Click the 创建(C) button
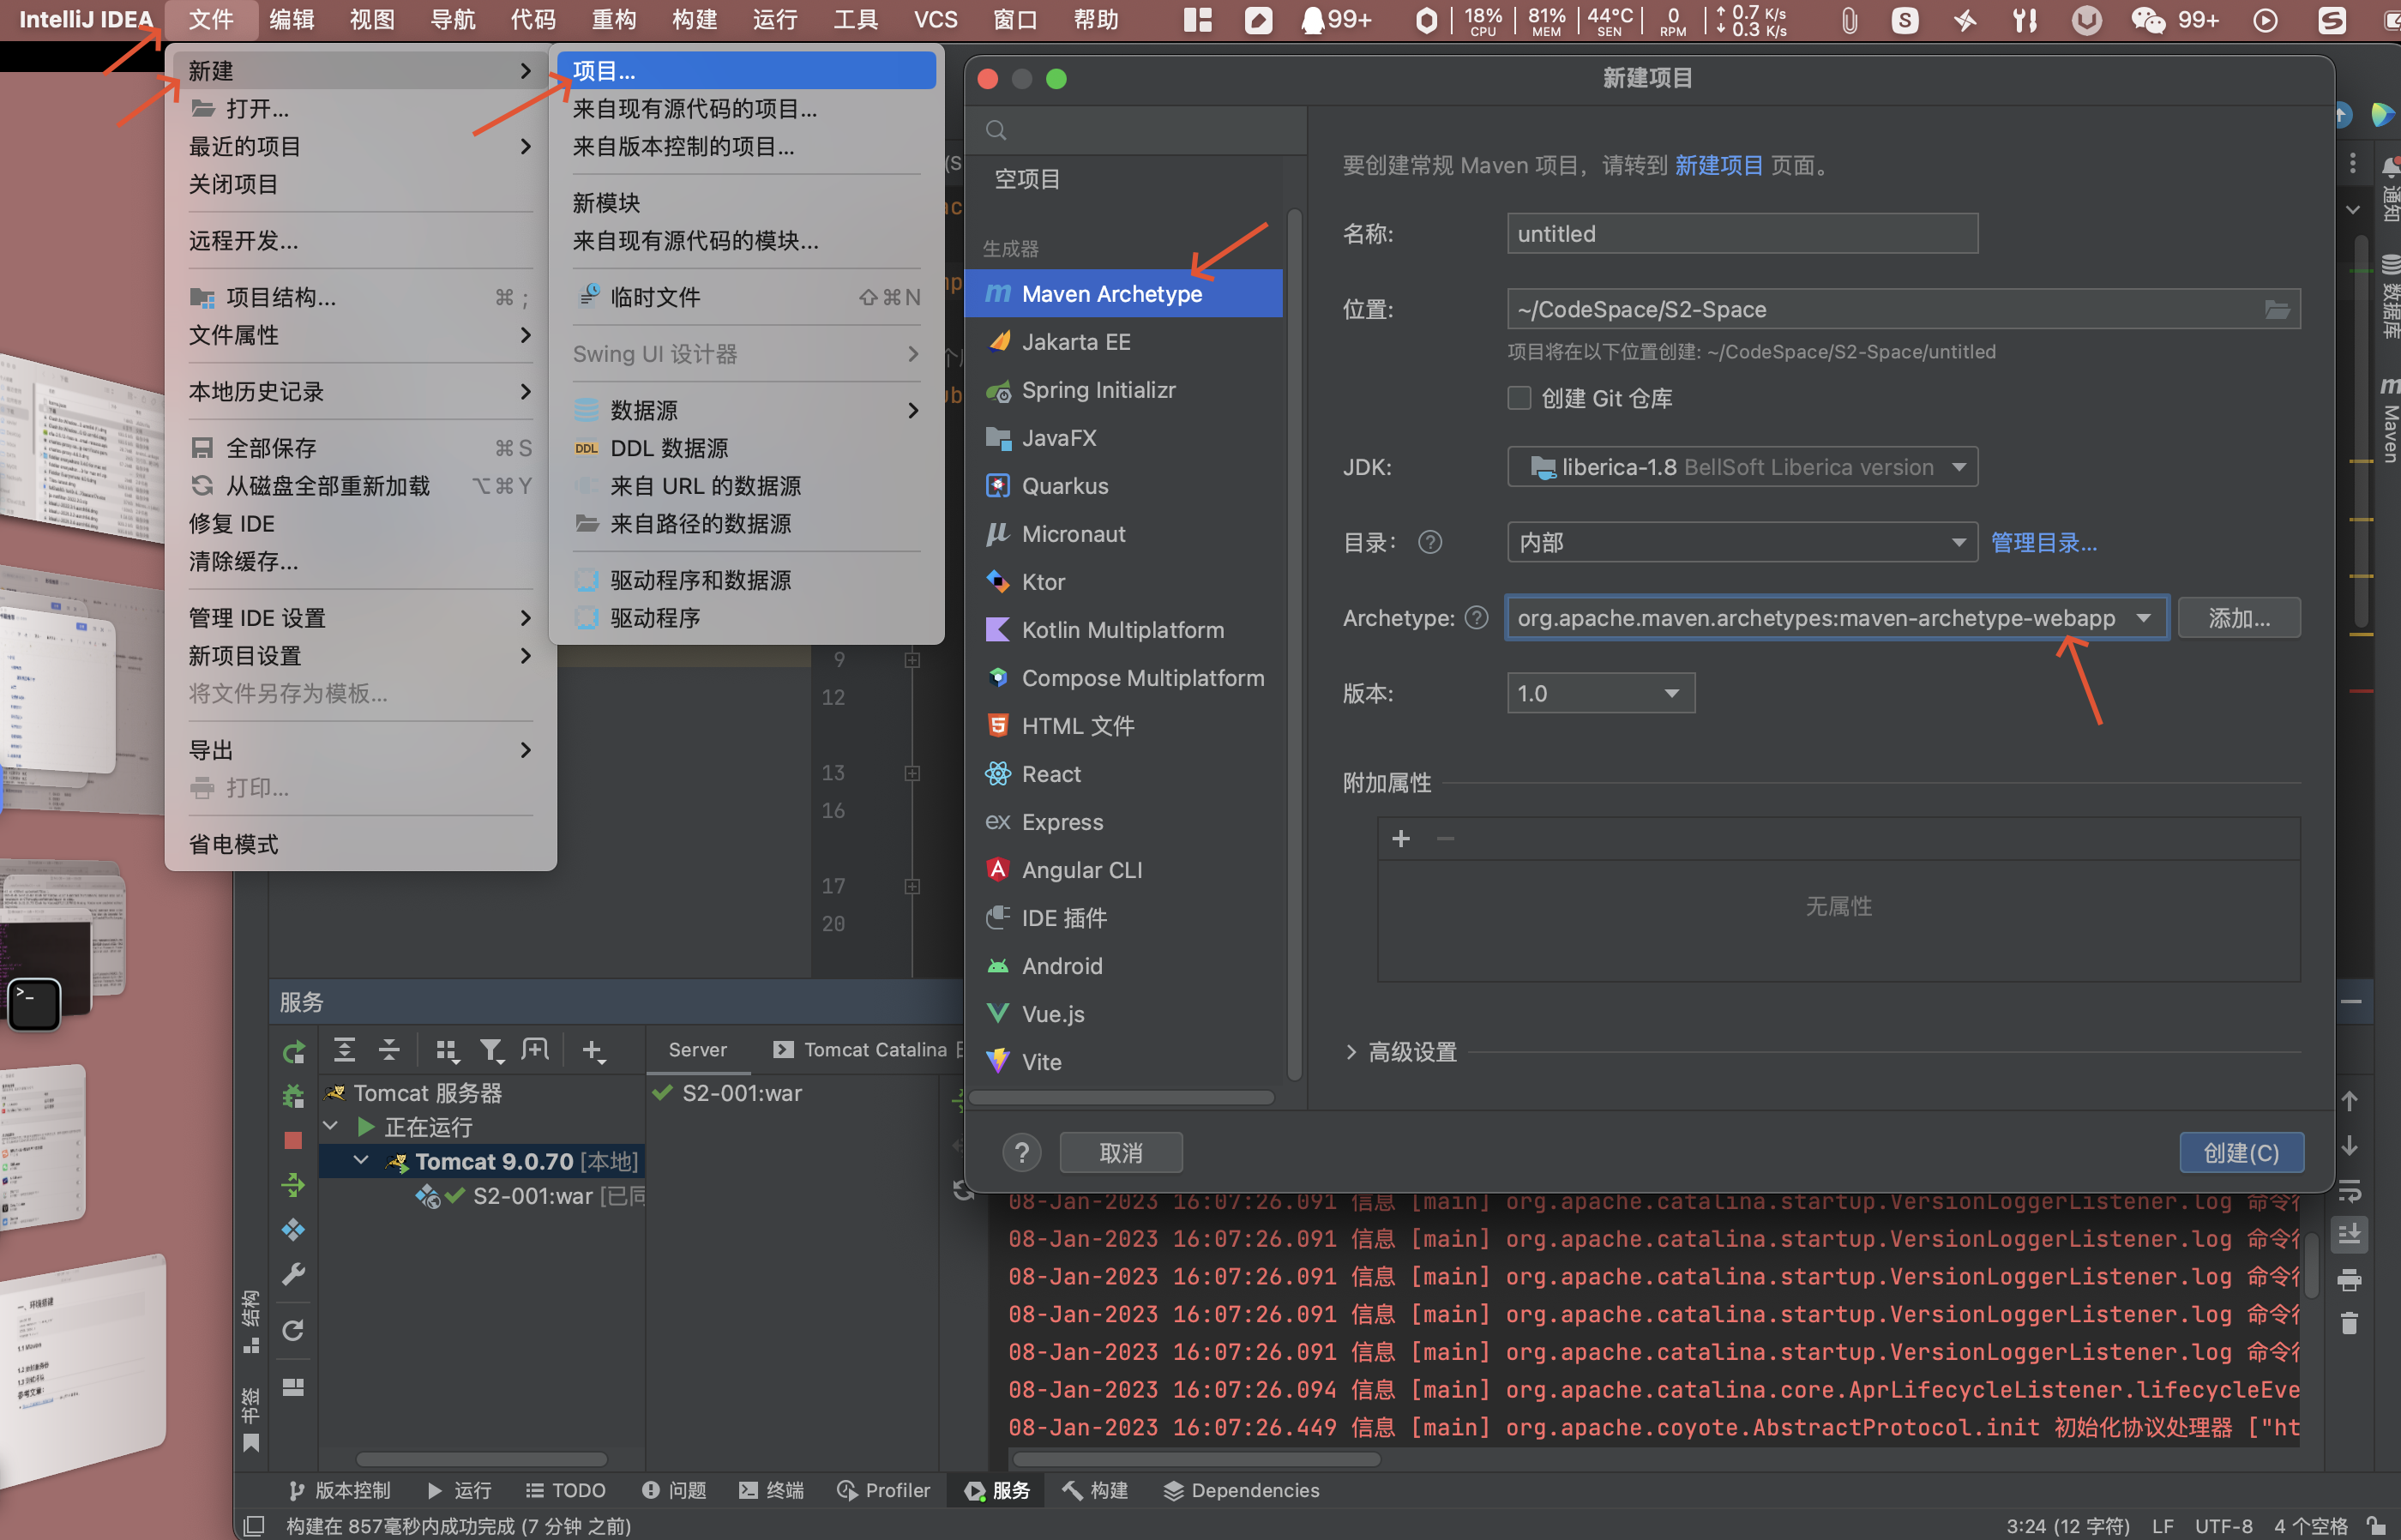The image size is (2401, 1540). coord(2241,1153)
